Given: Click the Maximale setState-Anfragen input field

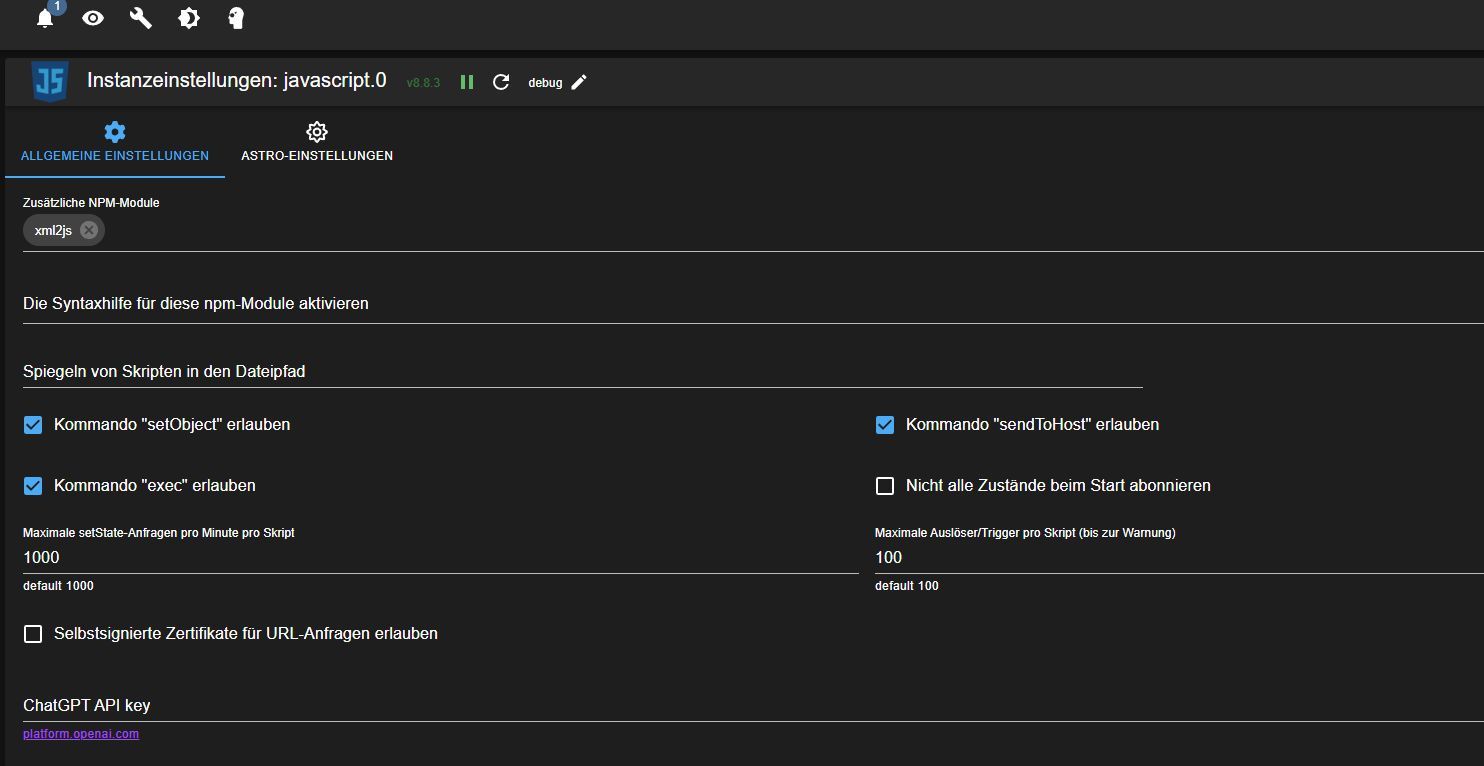Looking at the screenshot, I should click(x=440, y=557).
